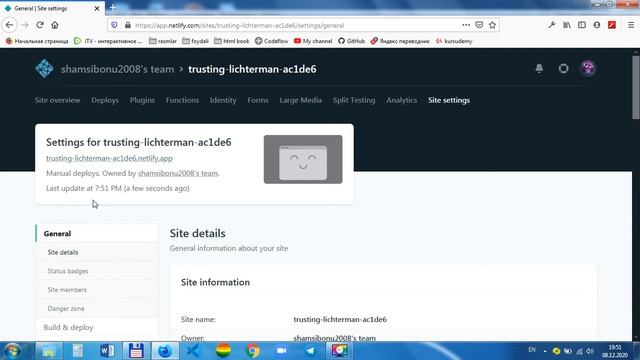Open Netlify notifications bell

pos(539,69)
